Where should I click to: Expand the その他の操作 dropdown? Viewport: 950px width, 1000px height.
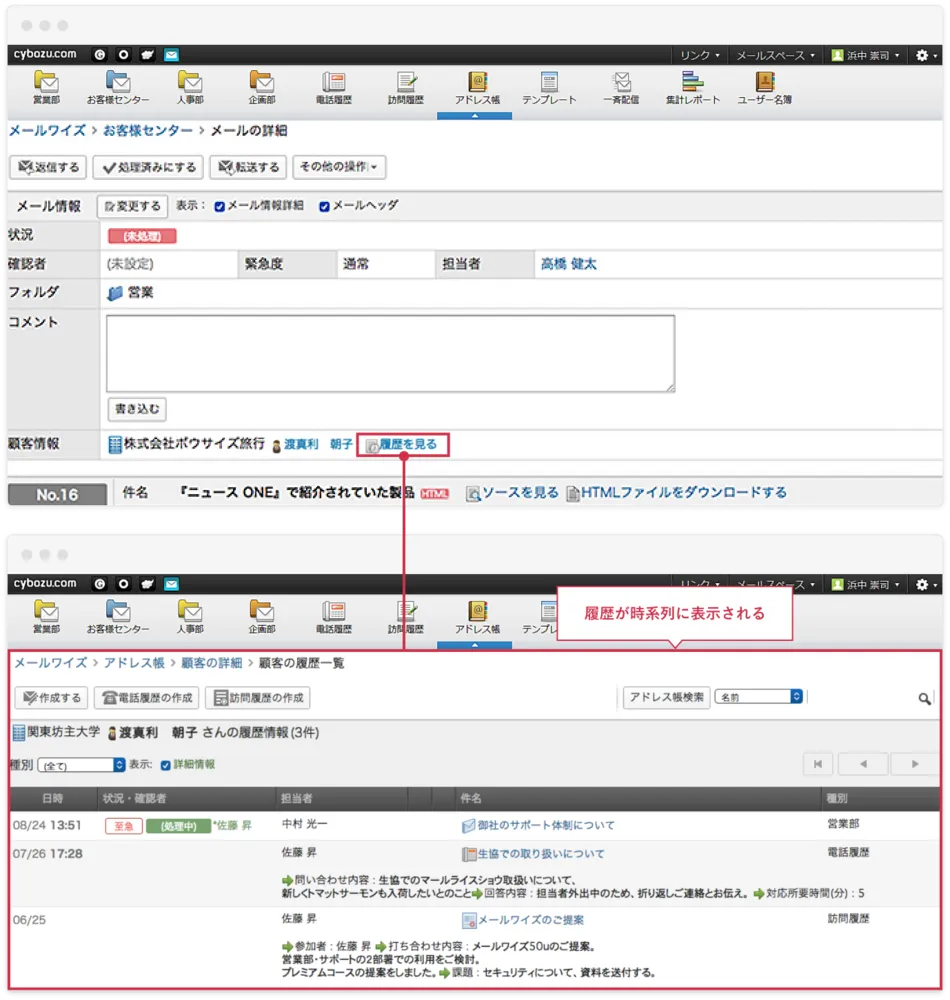340,167
